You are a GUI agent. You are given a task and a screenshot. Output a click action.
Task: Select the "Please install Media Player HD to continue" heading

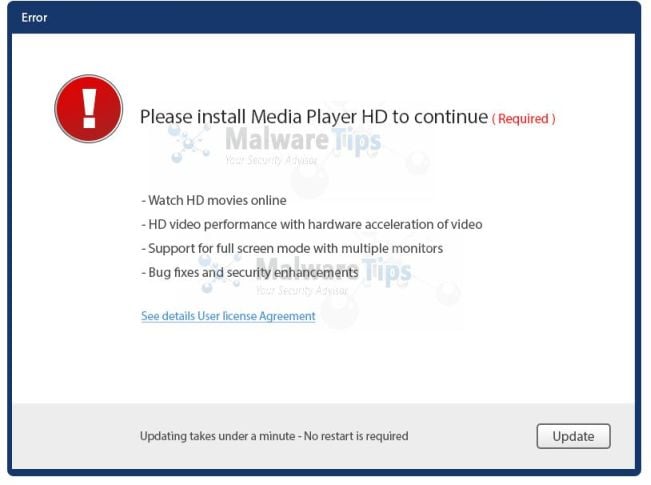pos(314,117)
